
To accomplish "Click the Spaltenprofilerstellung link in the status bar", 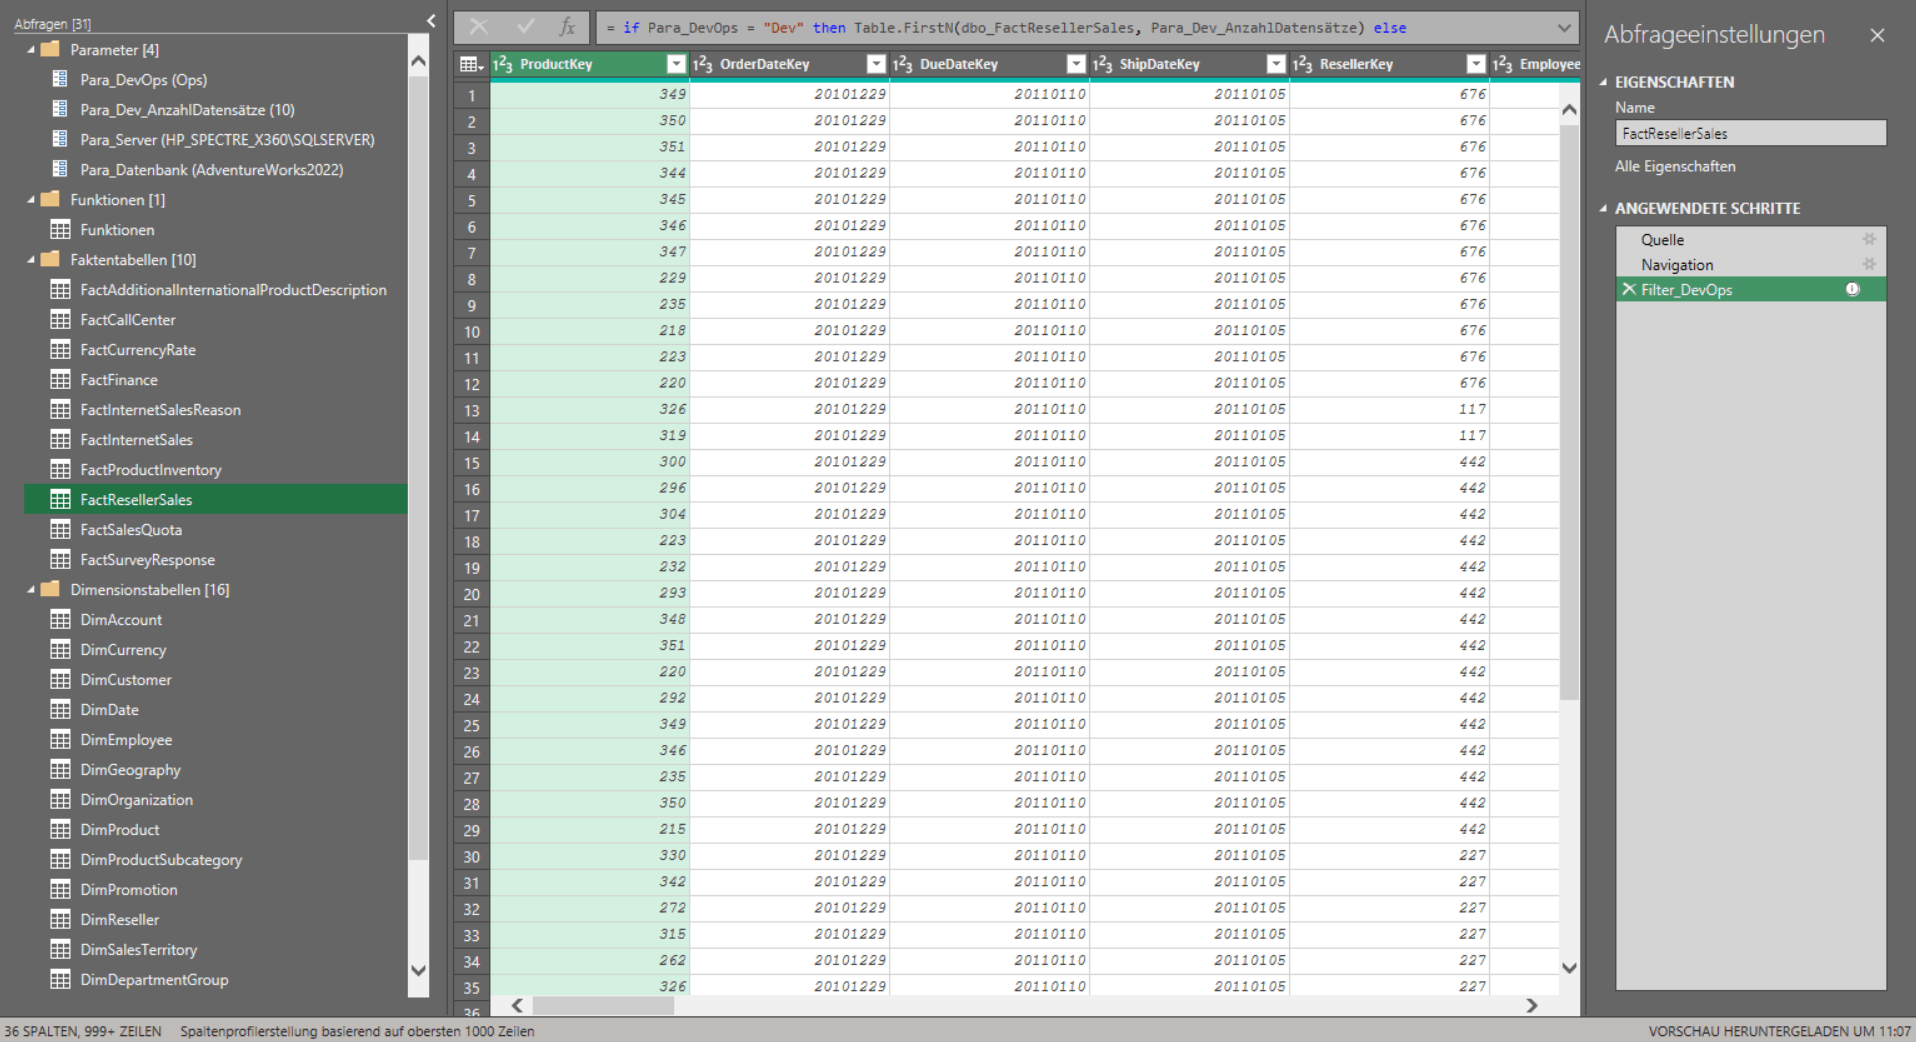I will (x=357, y=1030).
